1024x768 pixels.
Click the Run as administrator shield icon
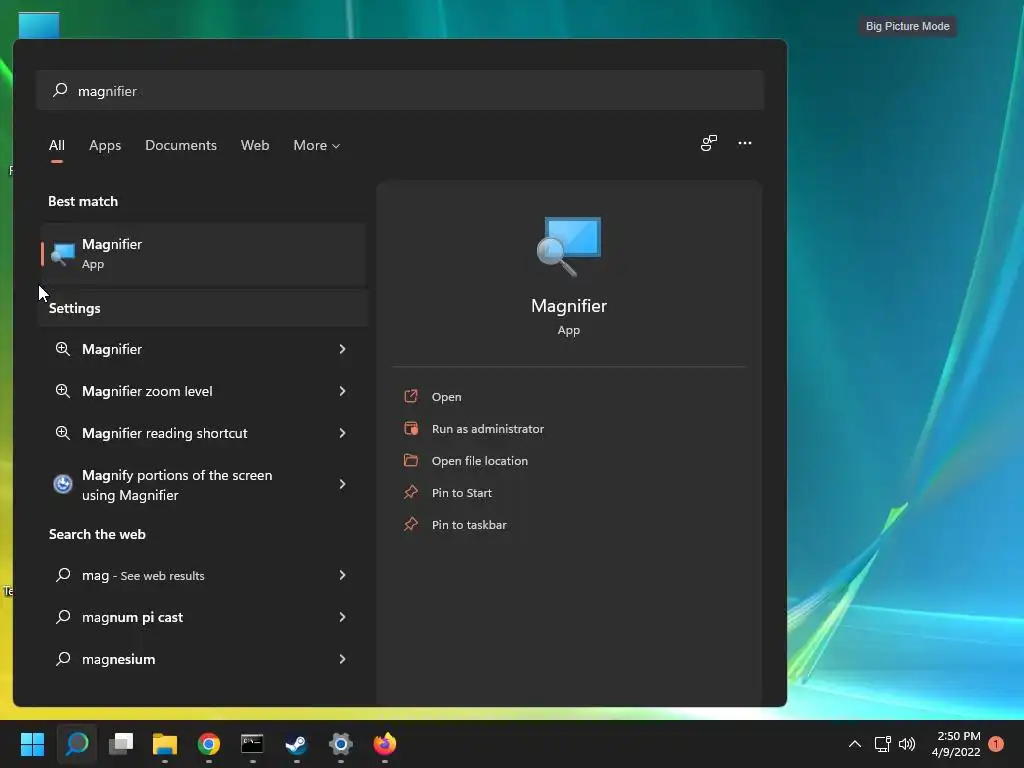pyautogui.click(x=411, y=428)
